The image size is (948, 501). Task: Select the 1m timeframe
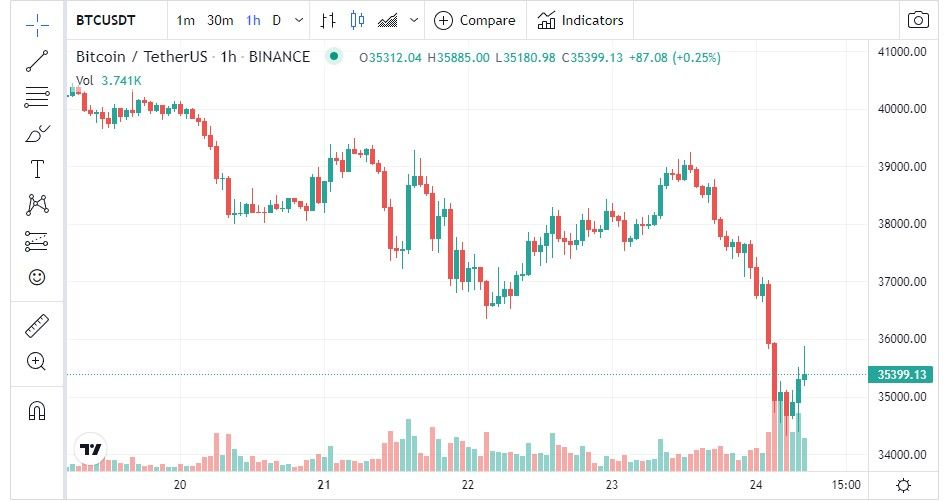pos(186,21)
